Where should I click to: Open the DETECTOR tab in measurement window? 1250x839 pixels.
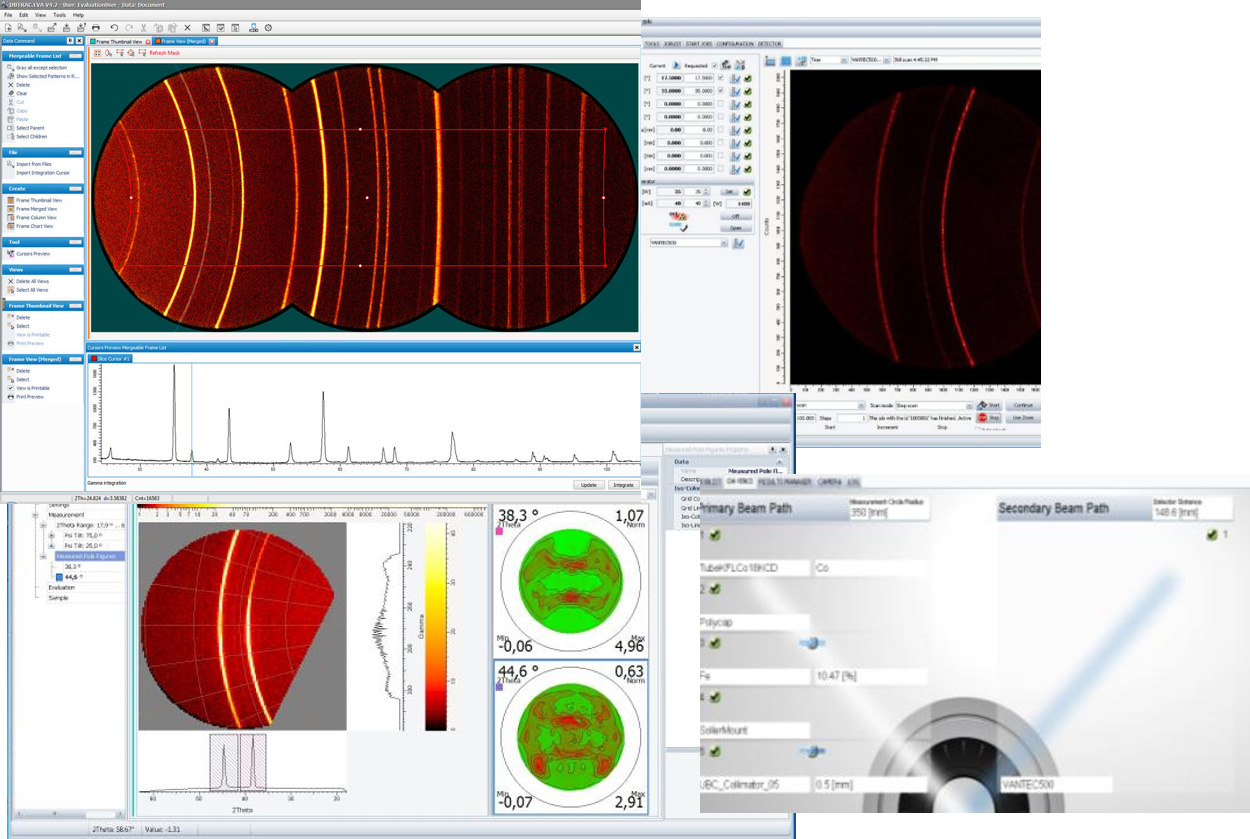[x=769, y=44]
